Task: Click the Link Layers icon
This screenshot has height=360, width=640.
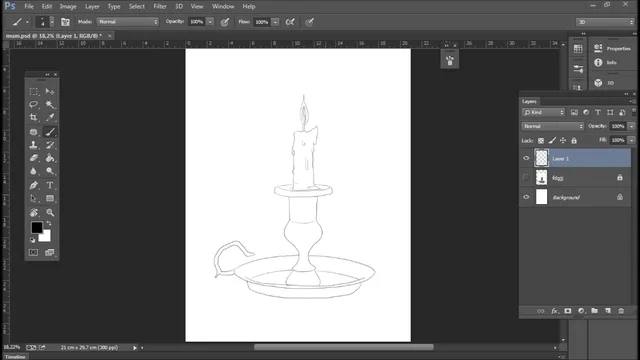Action: pos(540,311)
